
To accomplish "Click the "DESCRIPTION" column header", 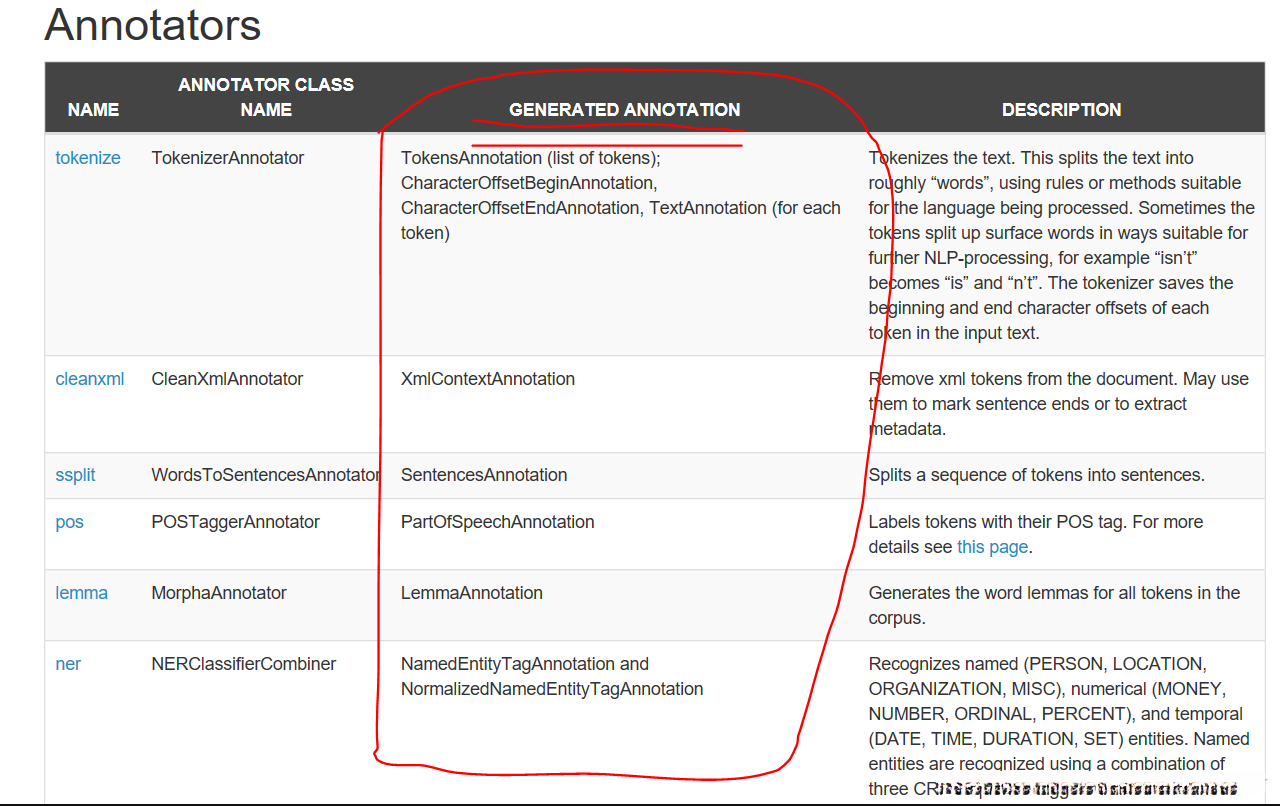I will [x=1061, y=110].
